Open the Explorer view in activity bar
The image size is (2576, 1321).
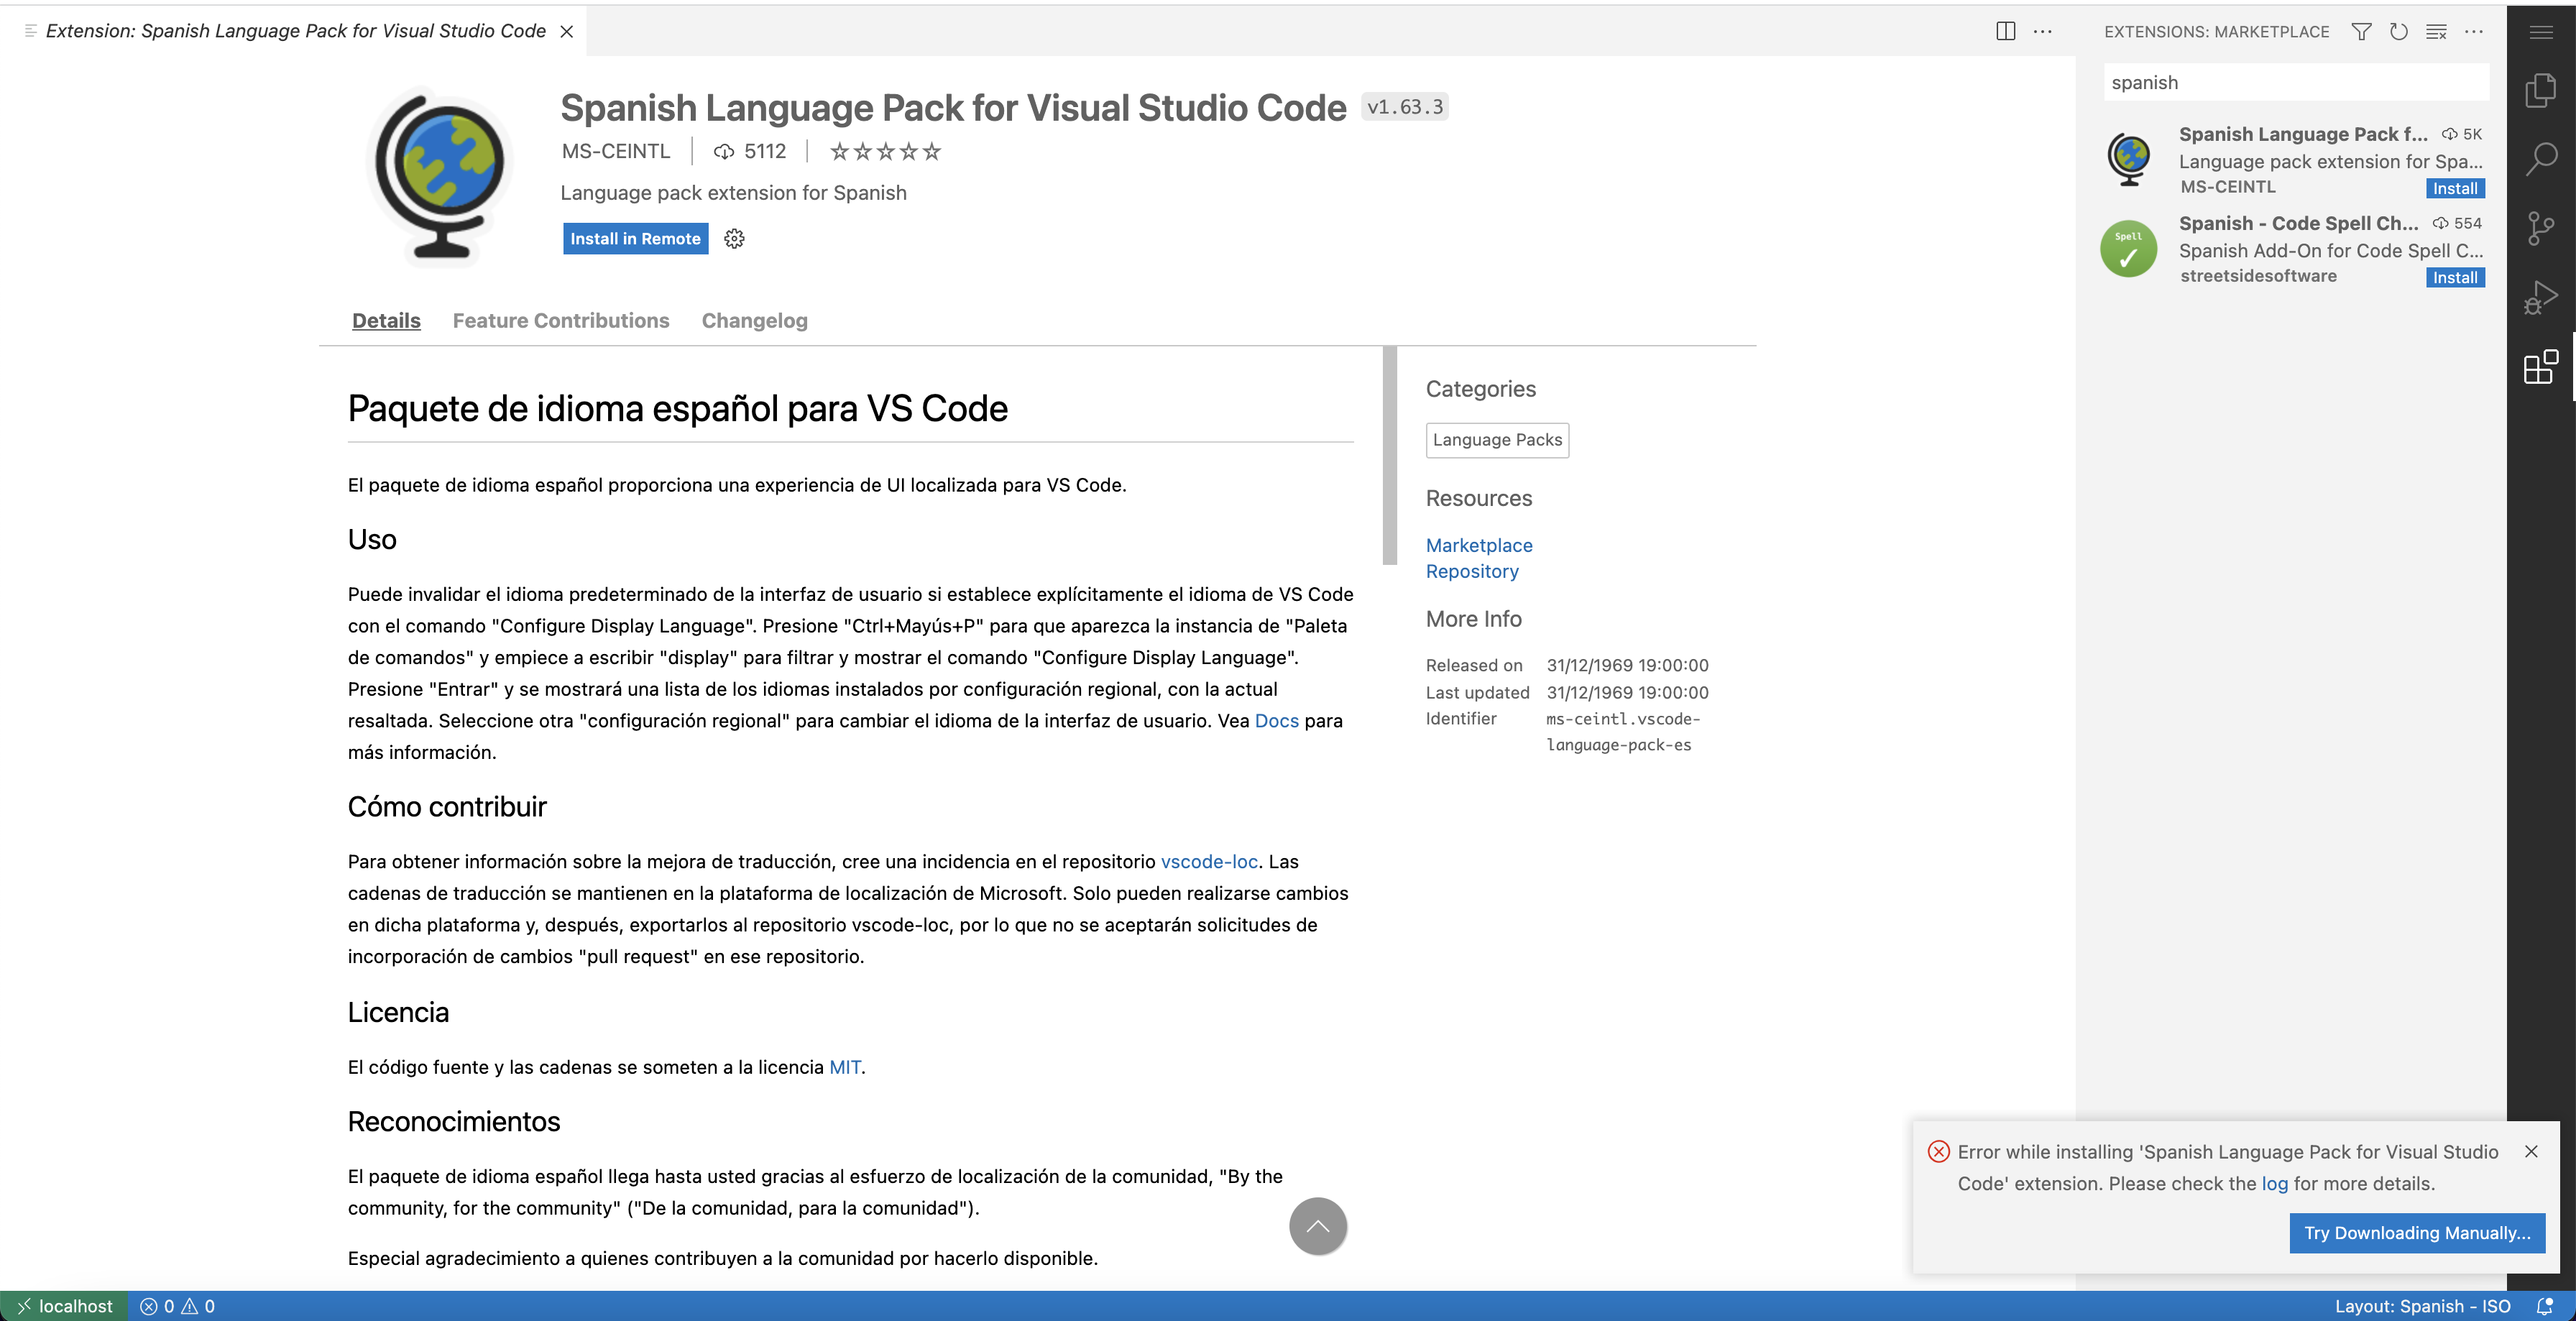2541,91
